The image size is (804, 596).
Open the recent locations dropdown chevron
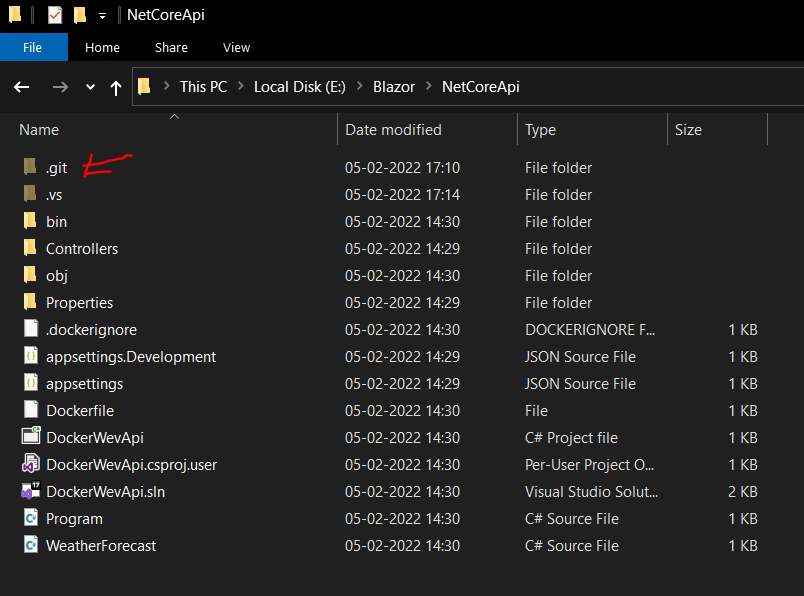[90, 87]
